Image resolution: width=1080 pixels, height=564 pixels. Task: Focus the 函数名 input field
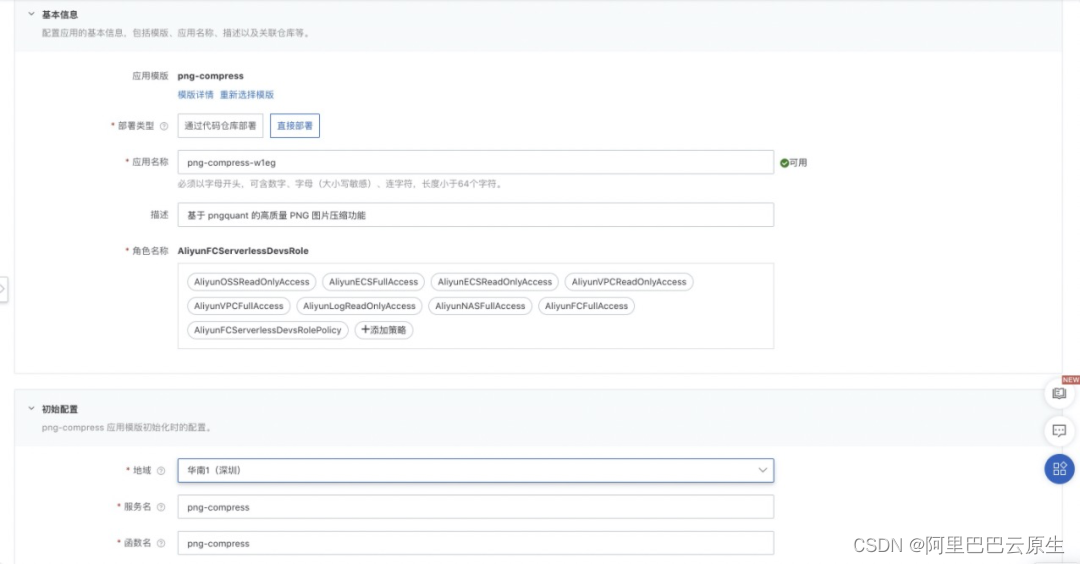[475, 543]
